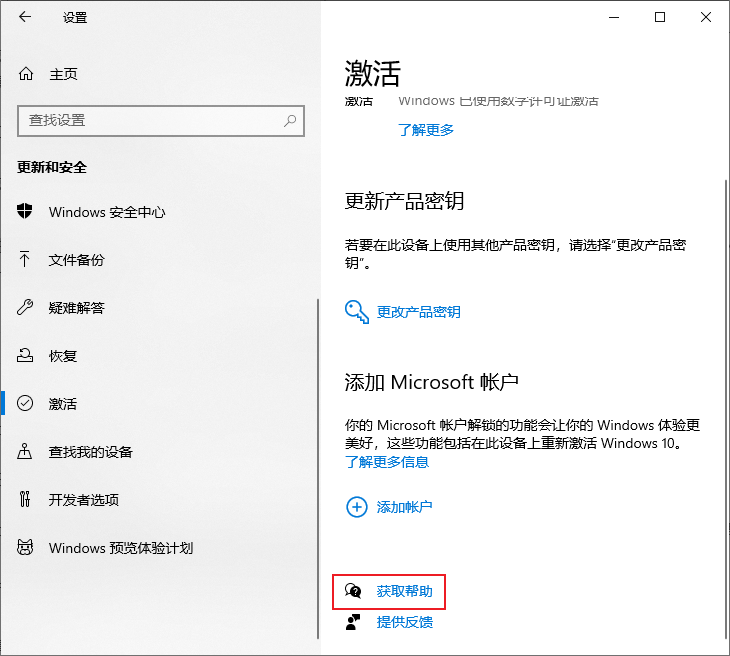Open 查找我的设备 page
Image resolution: width=730 pixels, height=656 pixels.
[91, 452]
